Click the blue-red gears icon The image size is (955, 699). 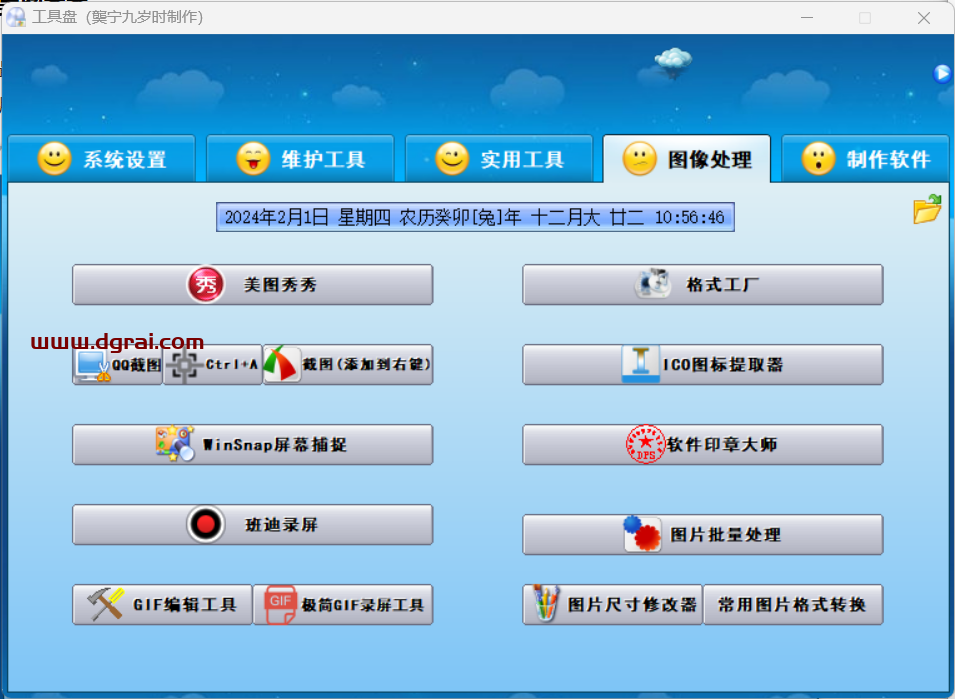(x=642, y=533)
